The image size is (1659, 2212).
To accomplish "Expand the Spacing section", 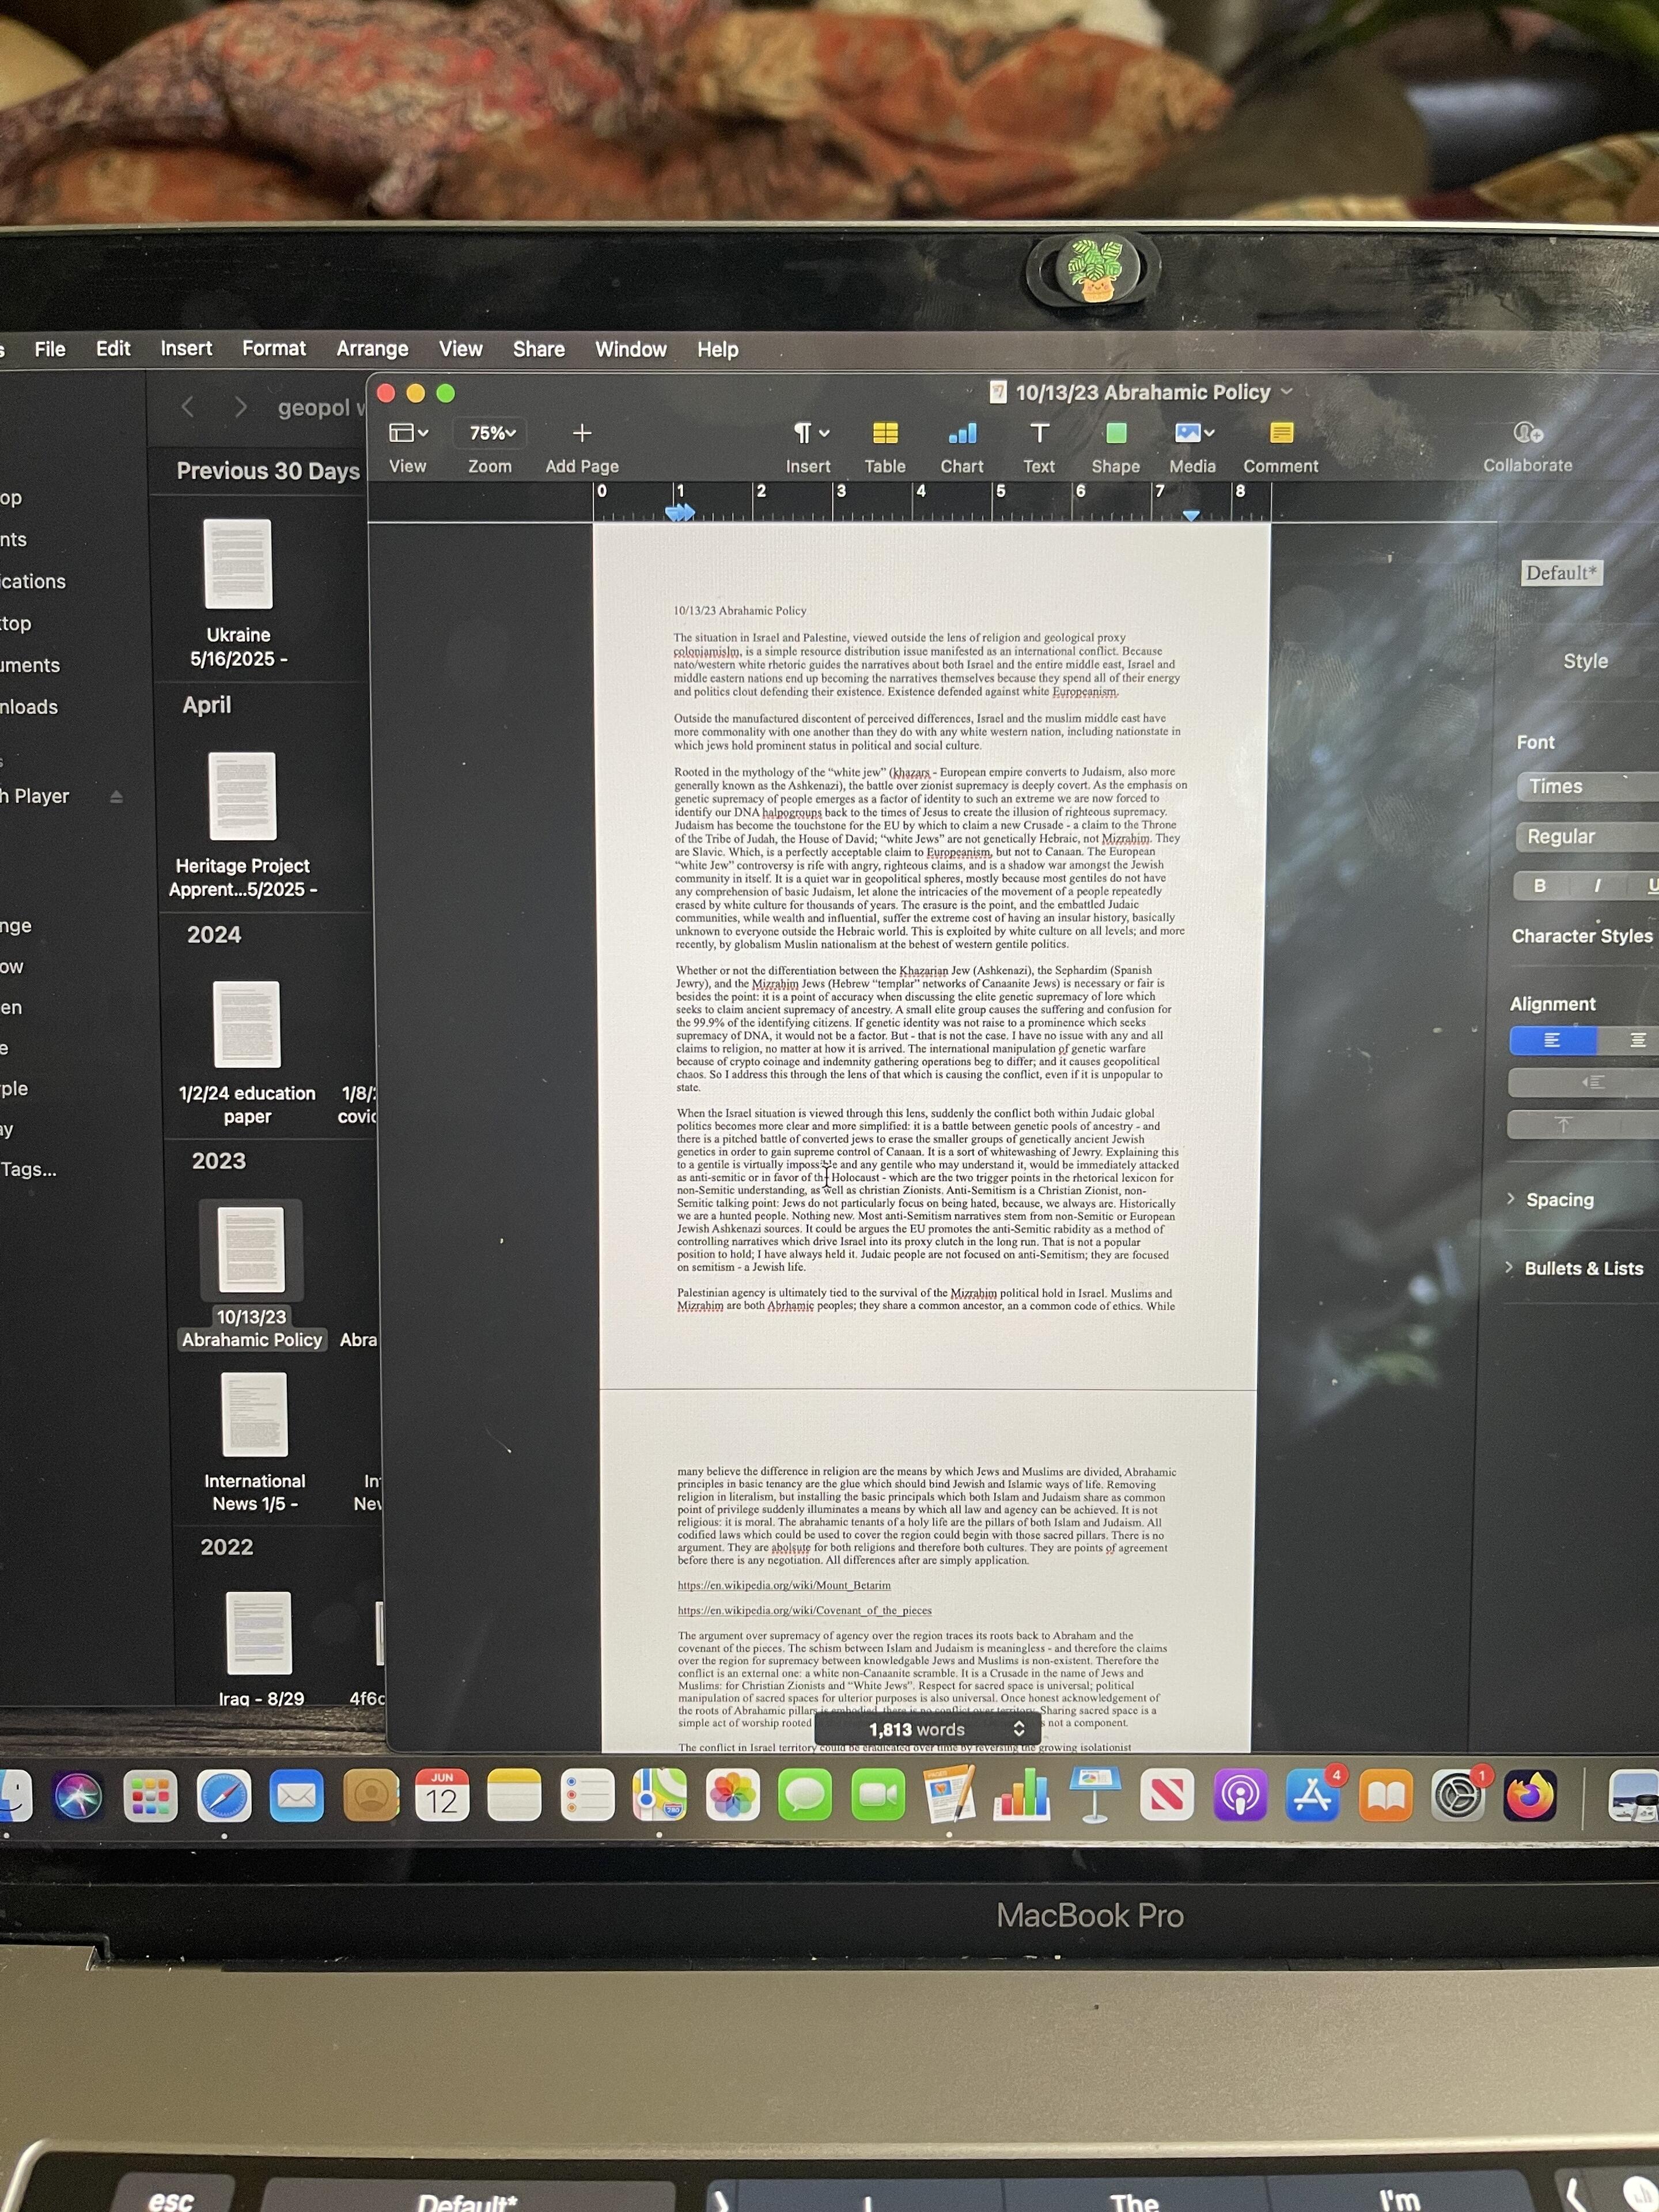I will [x=1511, y=1198].
